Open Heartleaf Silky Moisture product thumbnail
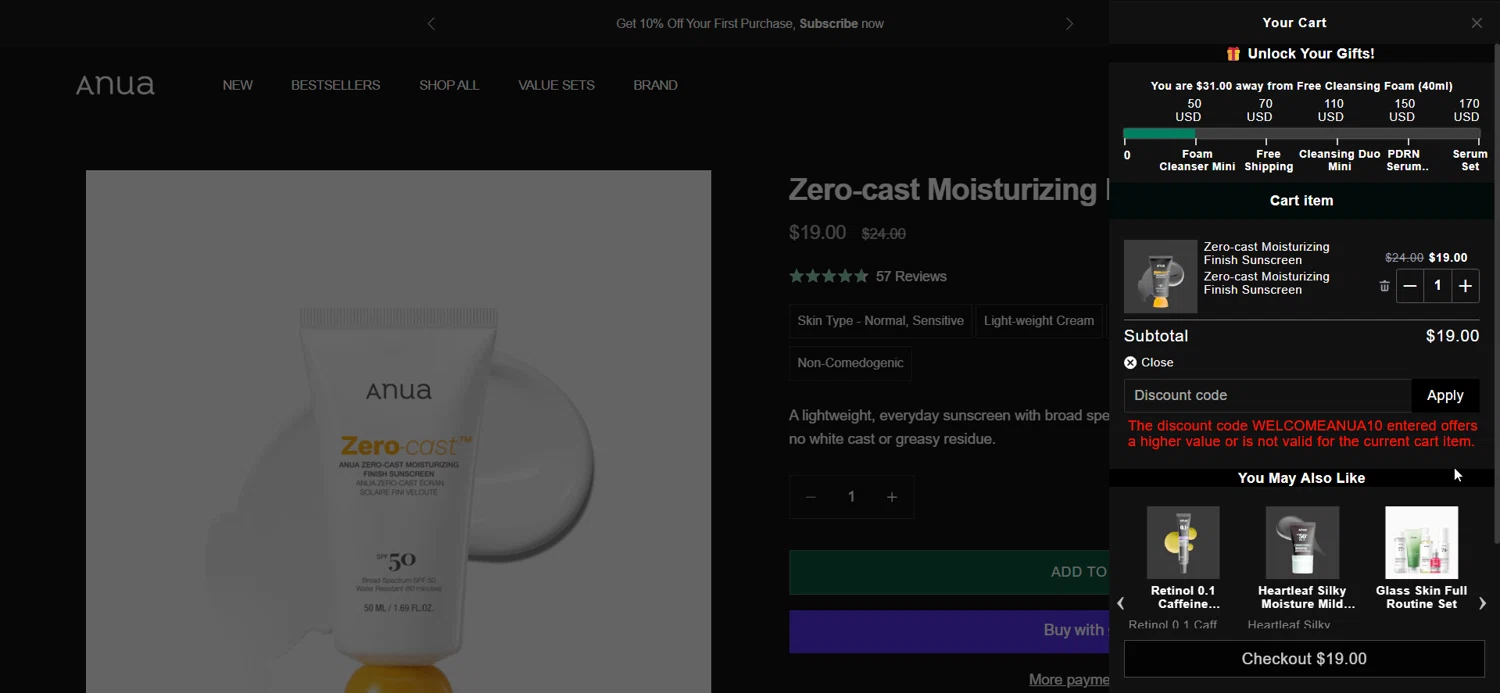1500x693 pixels. tap(1302, 542)
